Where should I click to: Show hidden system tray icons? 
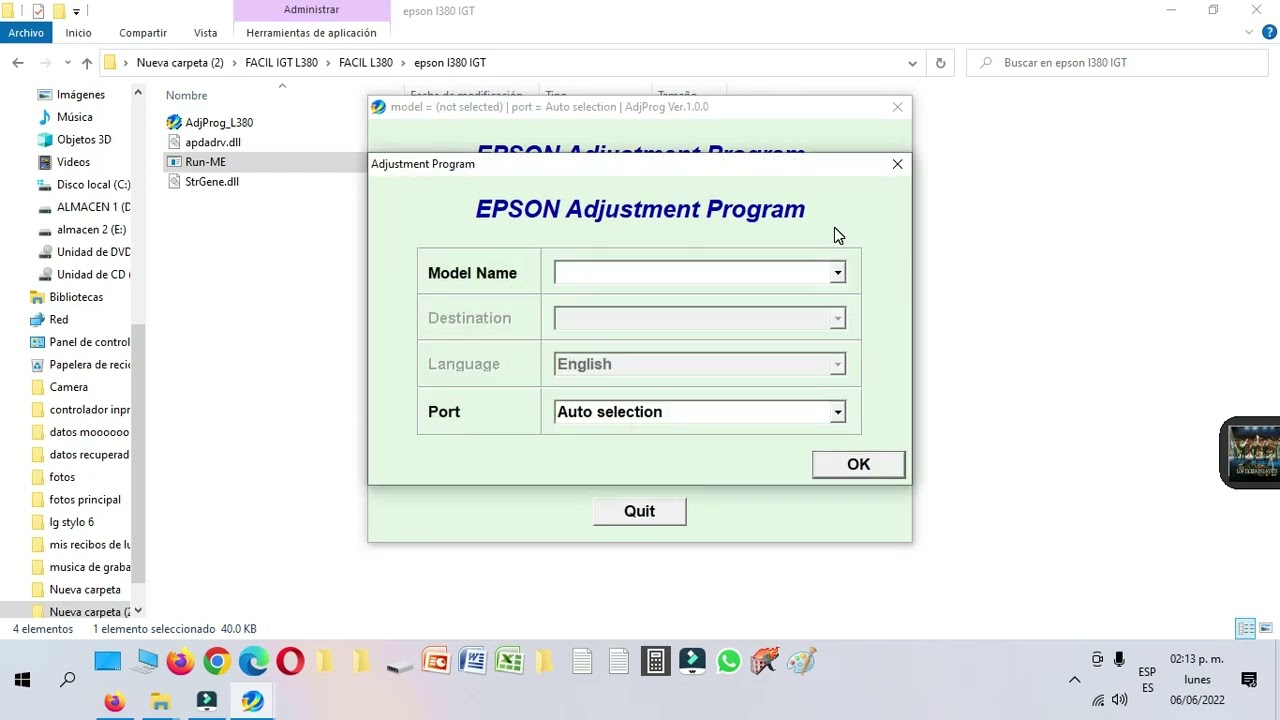pyautogui.click(x=1074, y=680)
